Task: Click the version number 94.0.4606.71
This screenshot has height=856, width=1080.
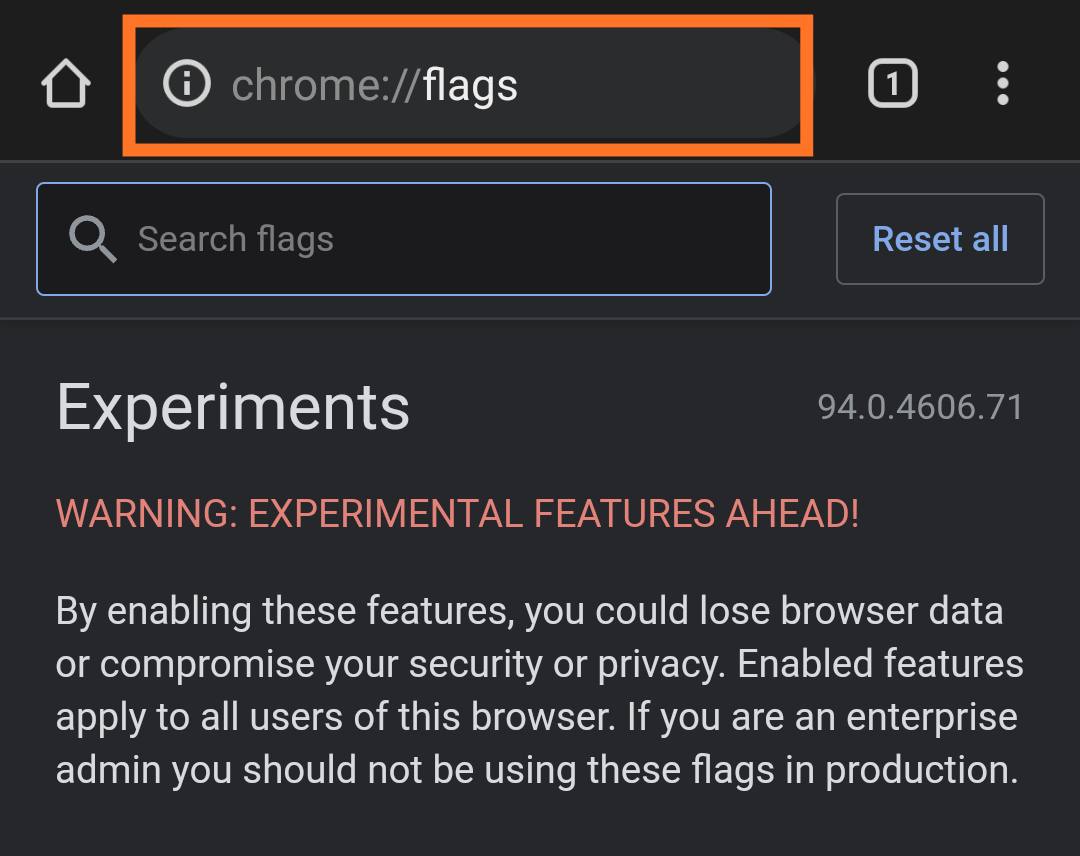Action: point(920,406)
